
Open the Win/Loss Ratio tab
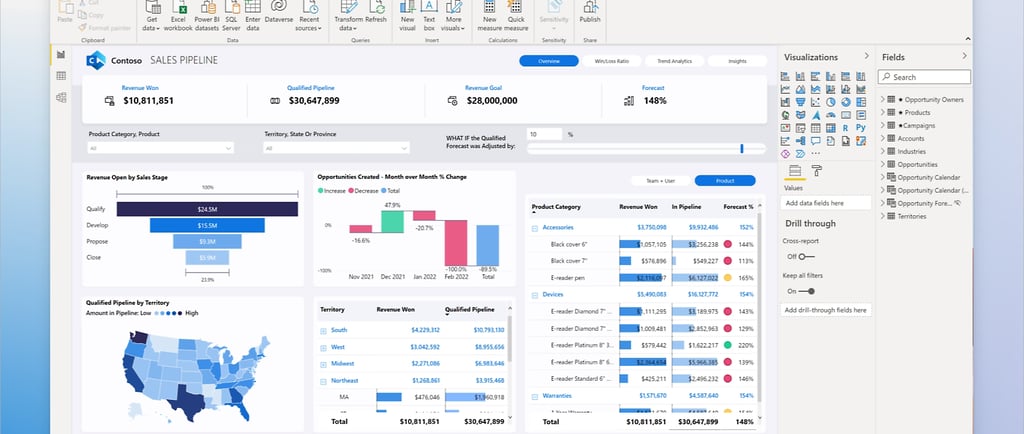tap(611, 61)
